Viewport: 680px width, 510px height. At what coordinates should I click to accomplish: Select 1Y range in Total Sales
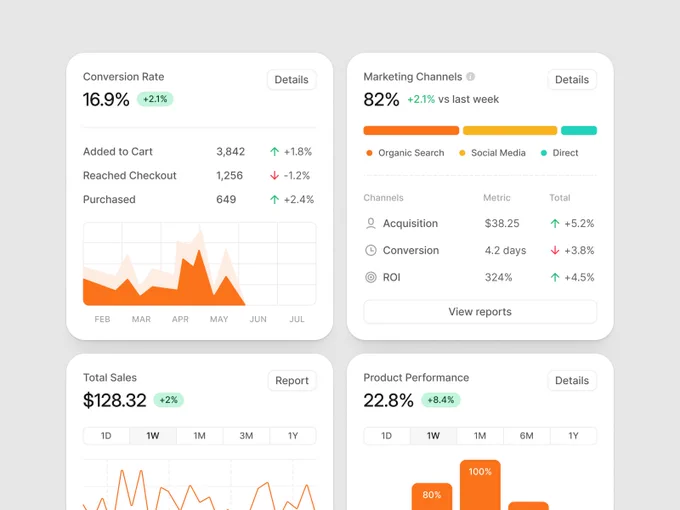tap(293, 436)
